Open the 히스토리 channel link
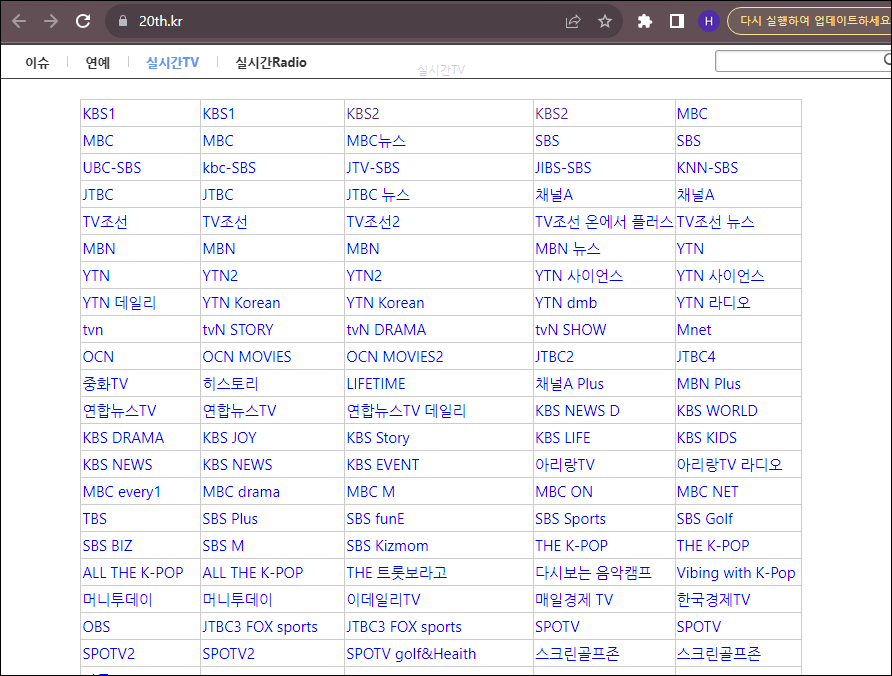The width and height of the screenshot is (892, 676). (x=230, y=384)
